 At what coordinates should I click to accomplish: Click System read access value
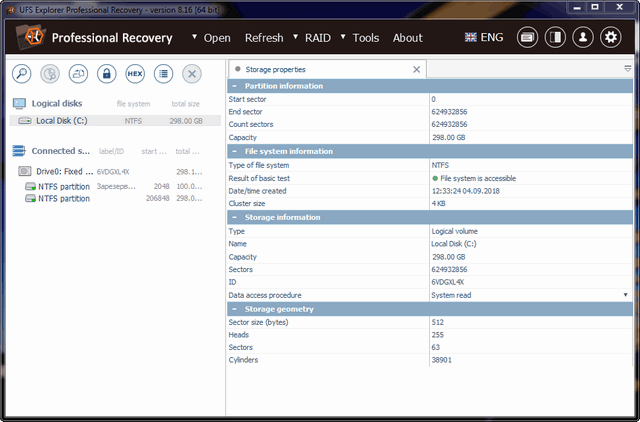click(x=451, y=295)
